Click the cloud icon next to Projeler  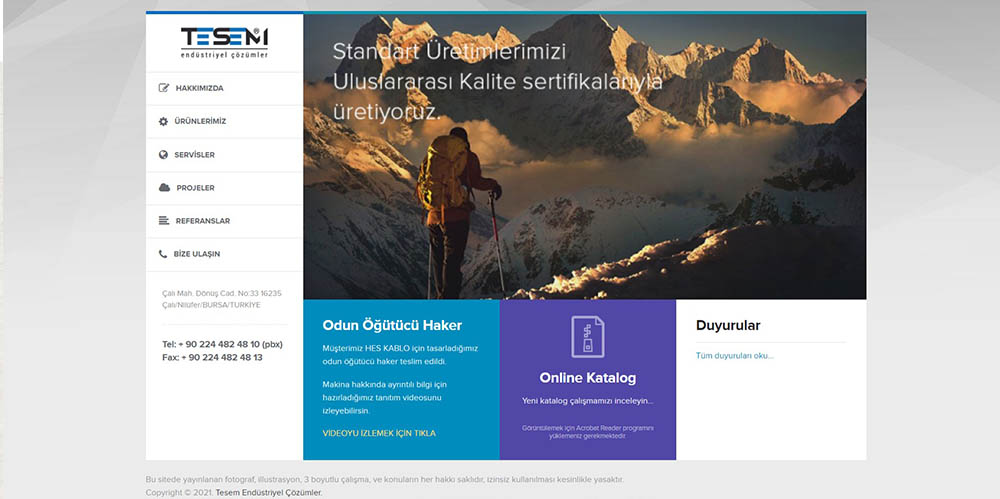tap(164, 188)
